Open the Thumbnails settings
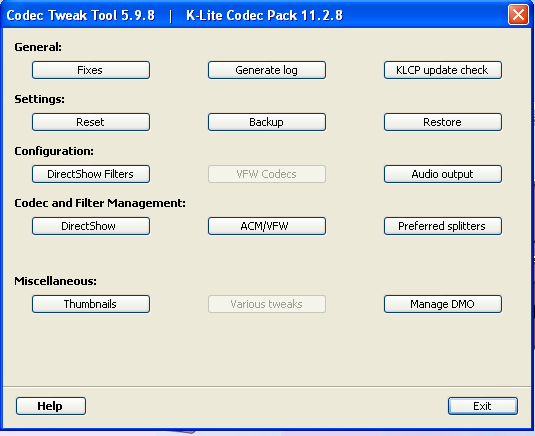 (x=91, y=304)
